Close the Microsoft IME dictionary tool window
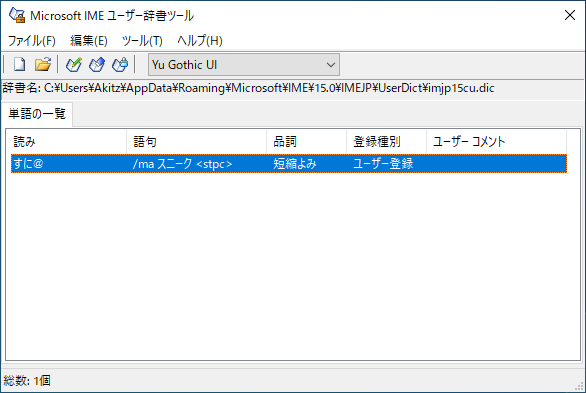Screen dimensions: 586x393 pos(570,15)
